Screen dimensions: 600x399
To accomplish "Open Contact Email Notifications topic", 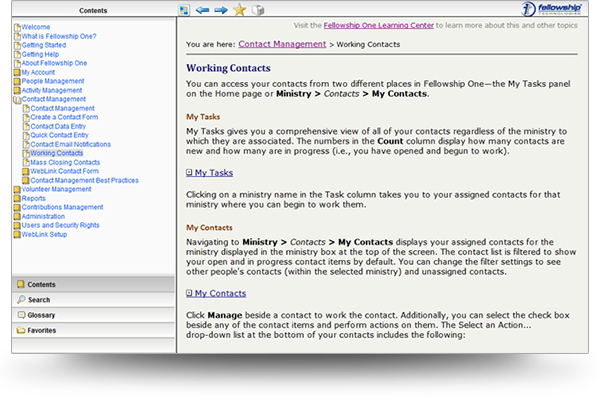I will click(70, 144).
